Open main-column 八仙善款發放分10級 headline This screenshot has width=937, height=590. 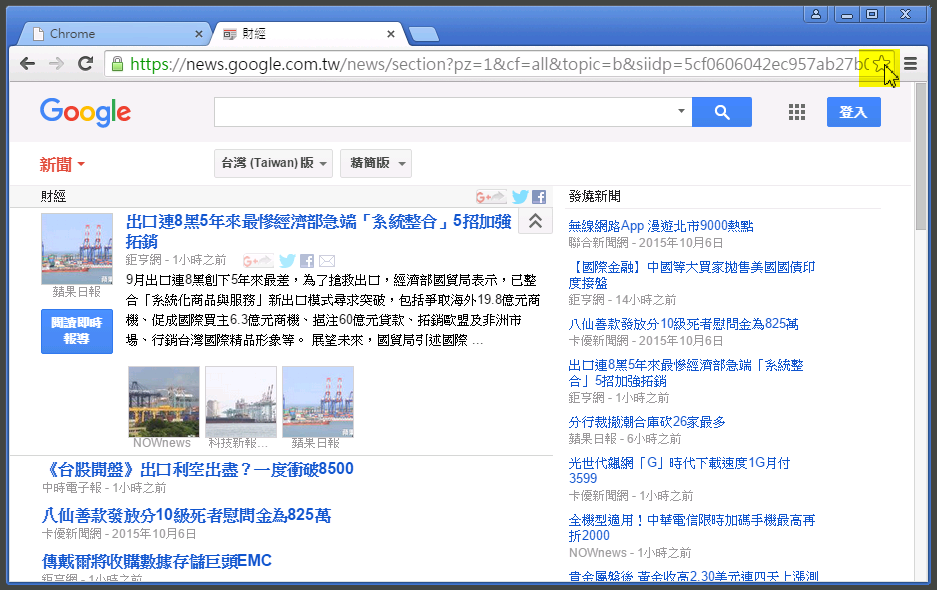(186, 515)
